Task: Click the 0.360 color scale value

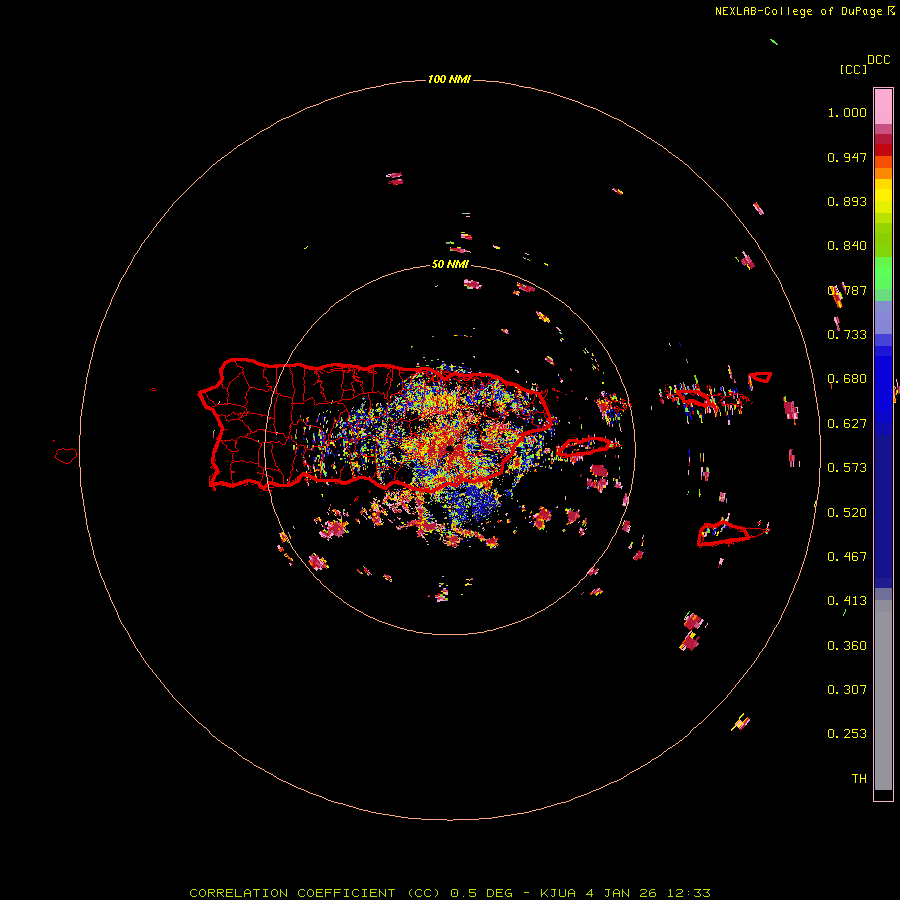Action: pyautogui.click(x=847, y=646)
